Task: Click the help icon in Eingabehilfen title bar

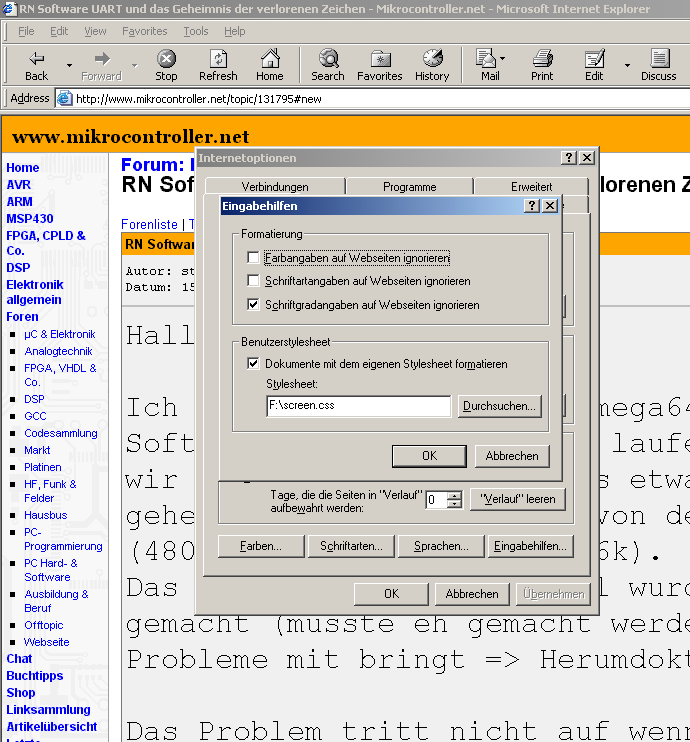Action: click(x=532, y=206)
